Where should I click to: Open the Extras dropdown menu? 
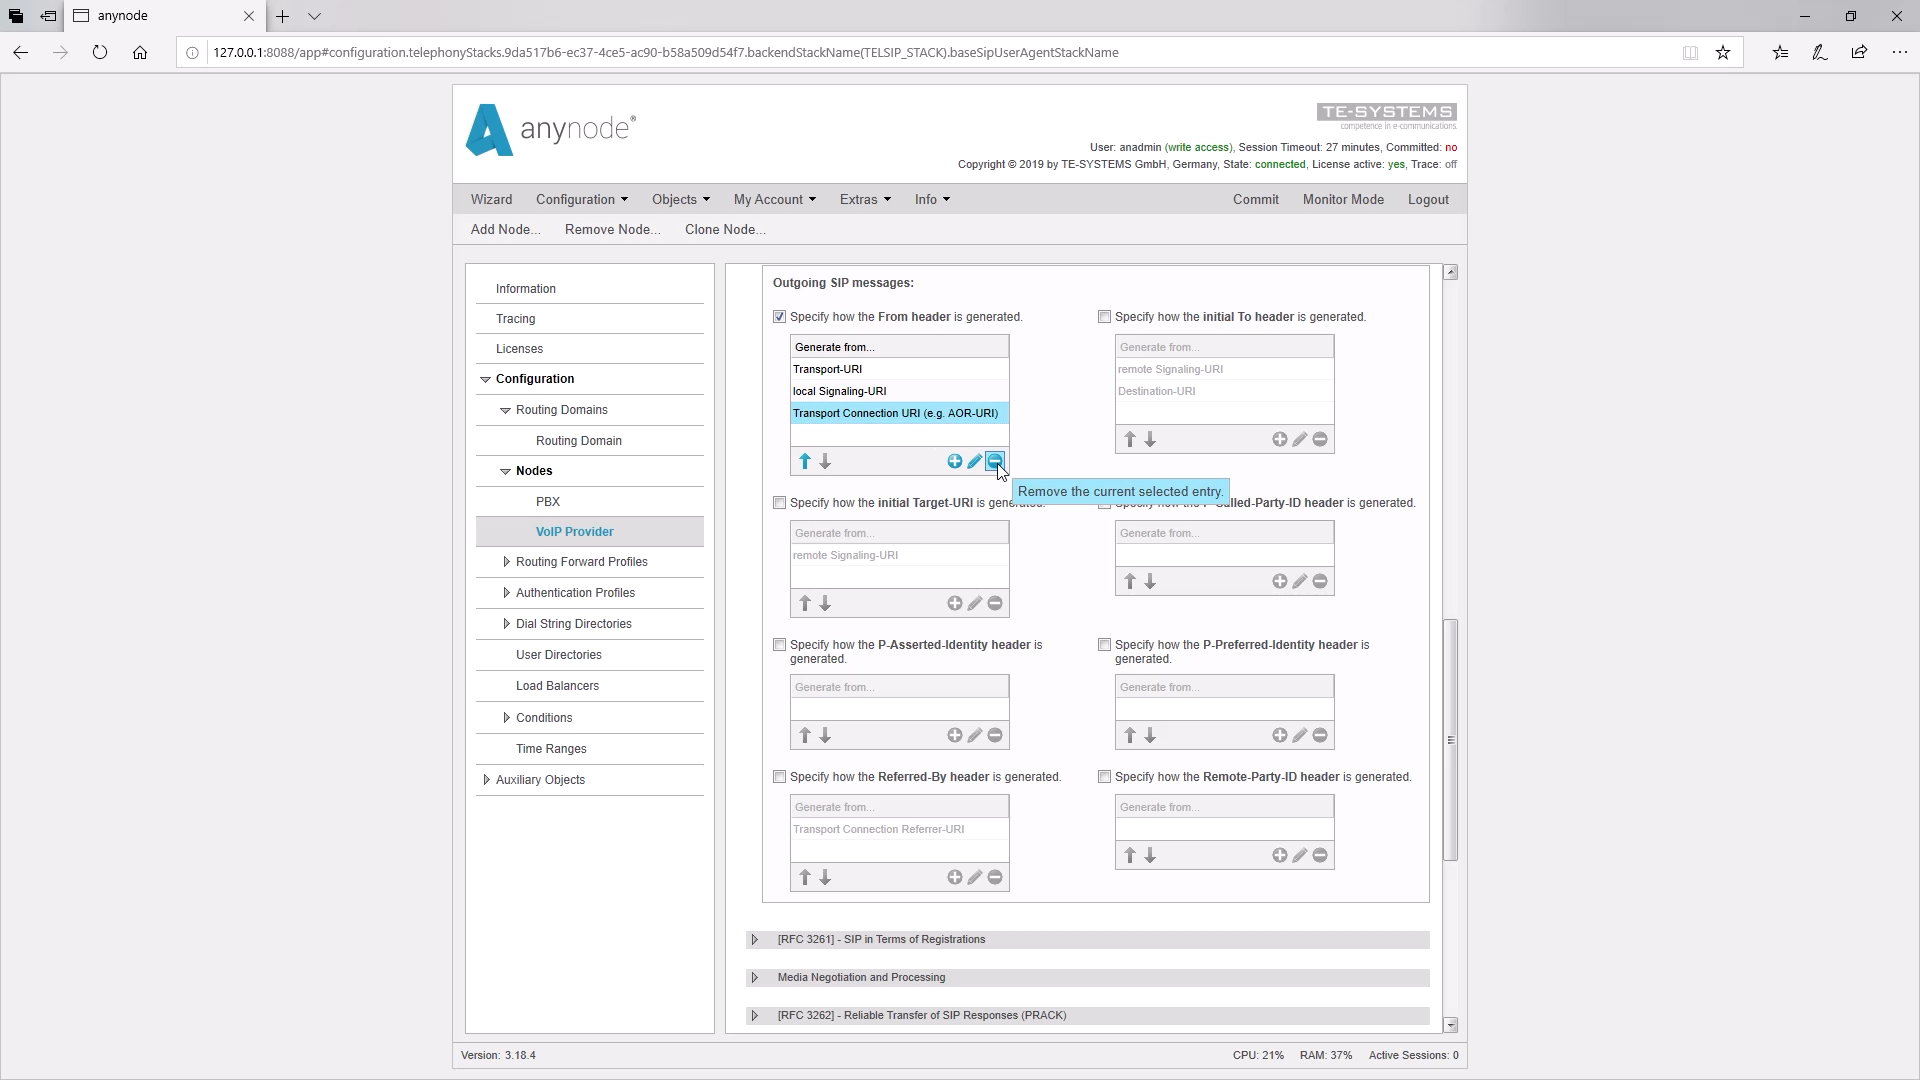pyautogui.click(x=865, y=199)
